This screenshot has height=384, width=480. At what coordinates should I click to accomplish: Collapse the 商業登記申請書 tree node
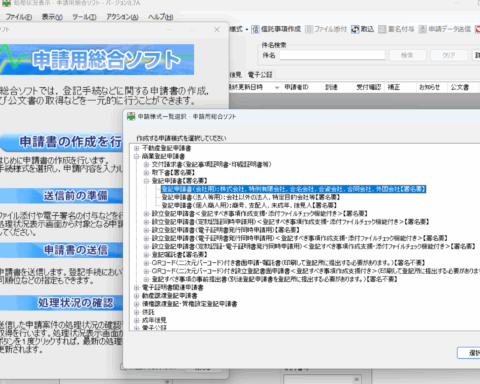[136, 156]
